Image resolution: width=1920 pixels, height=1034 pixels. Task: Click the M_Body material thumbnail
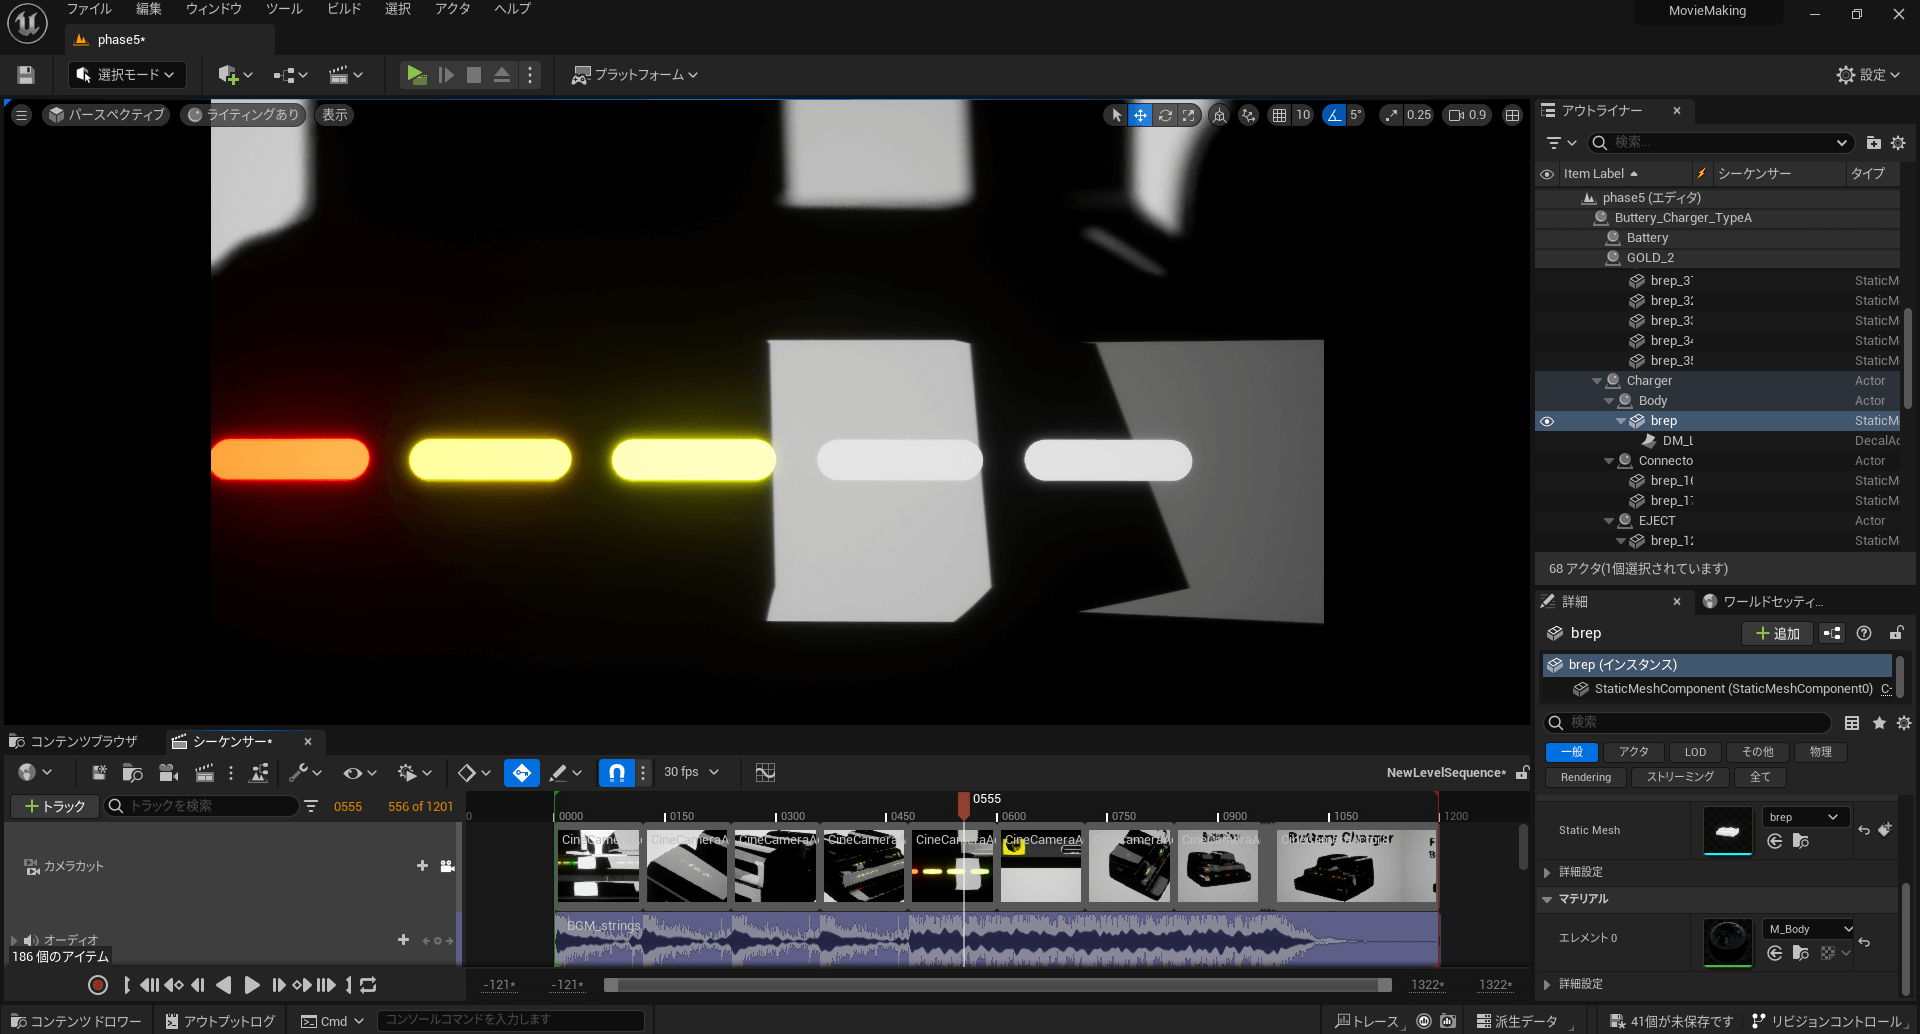pyautogui.click(x=1727, y=943)
